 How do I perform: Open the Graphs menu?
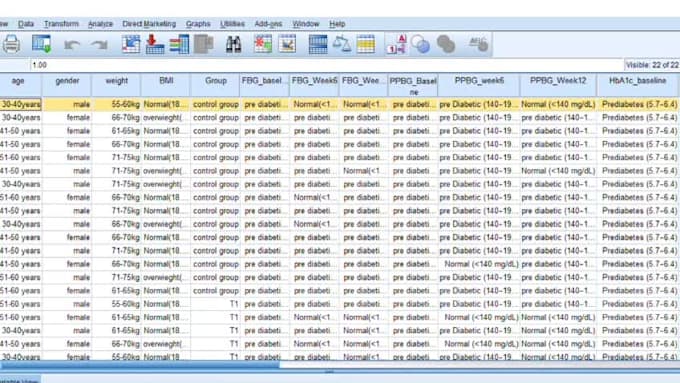click(x=198, y=24)
